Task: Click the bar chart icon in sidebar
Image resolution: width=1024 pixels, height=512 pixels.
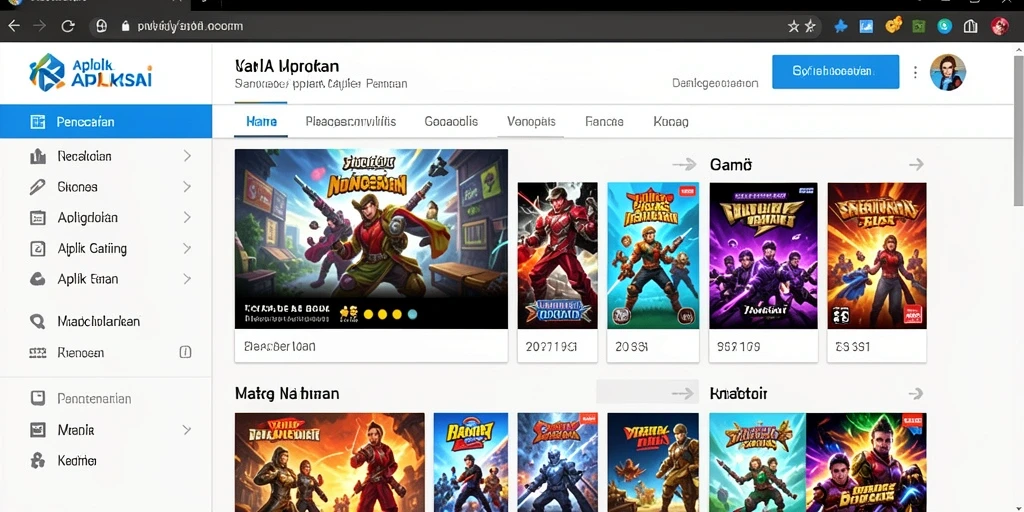Action: coord(38,156)
